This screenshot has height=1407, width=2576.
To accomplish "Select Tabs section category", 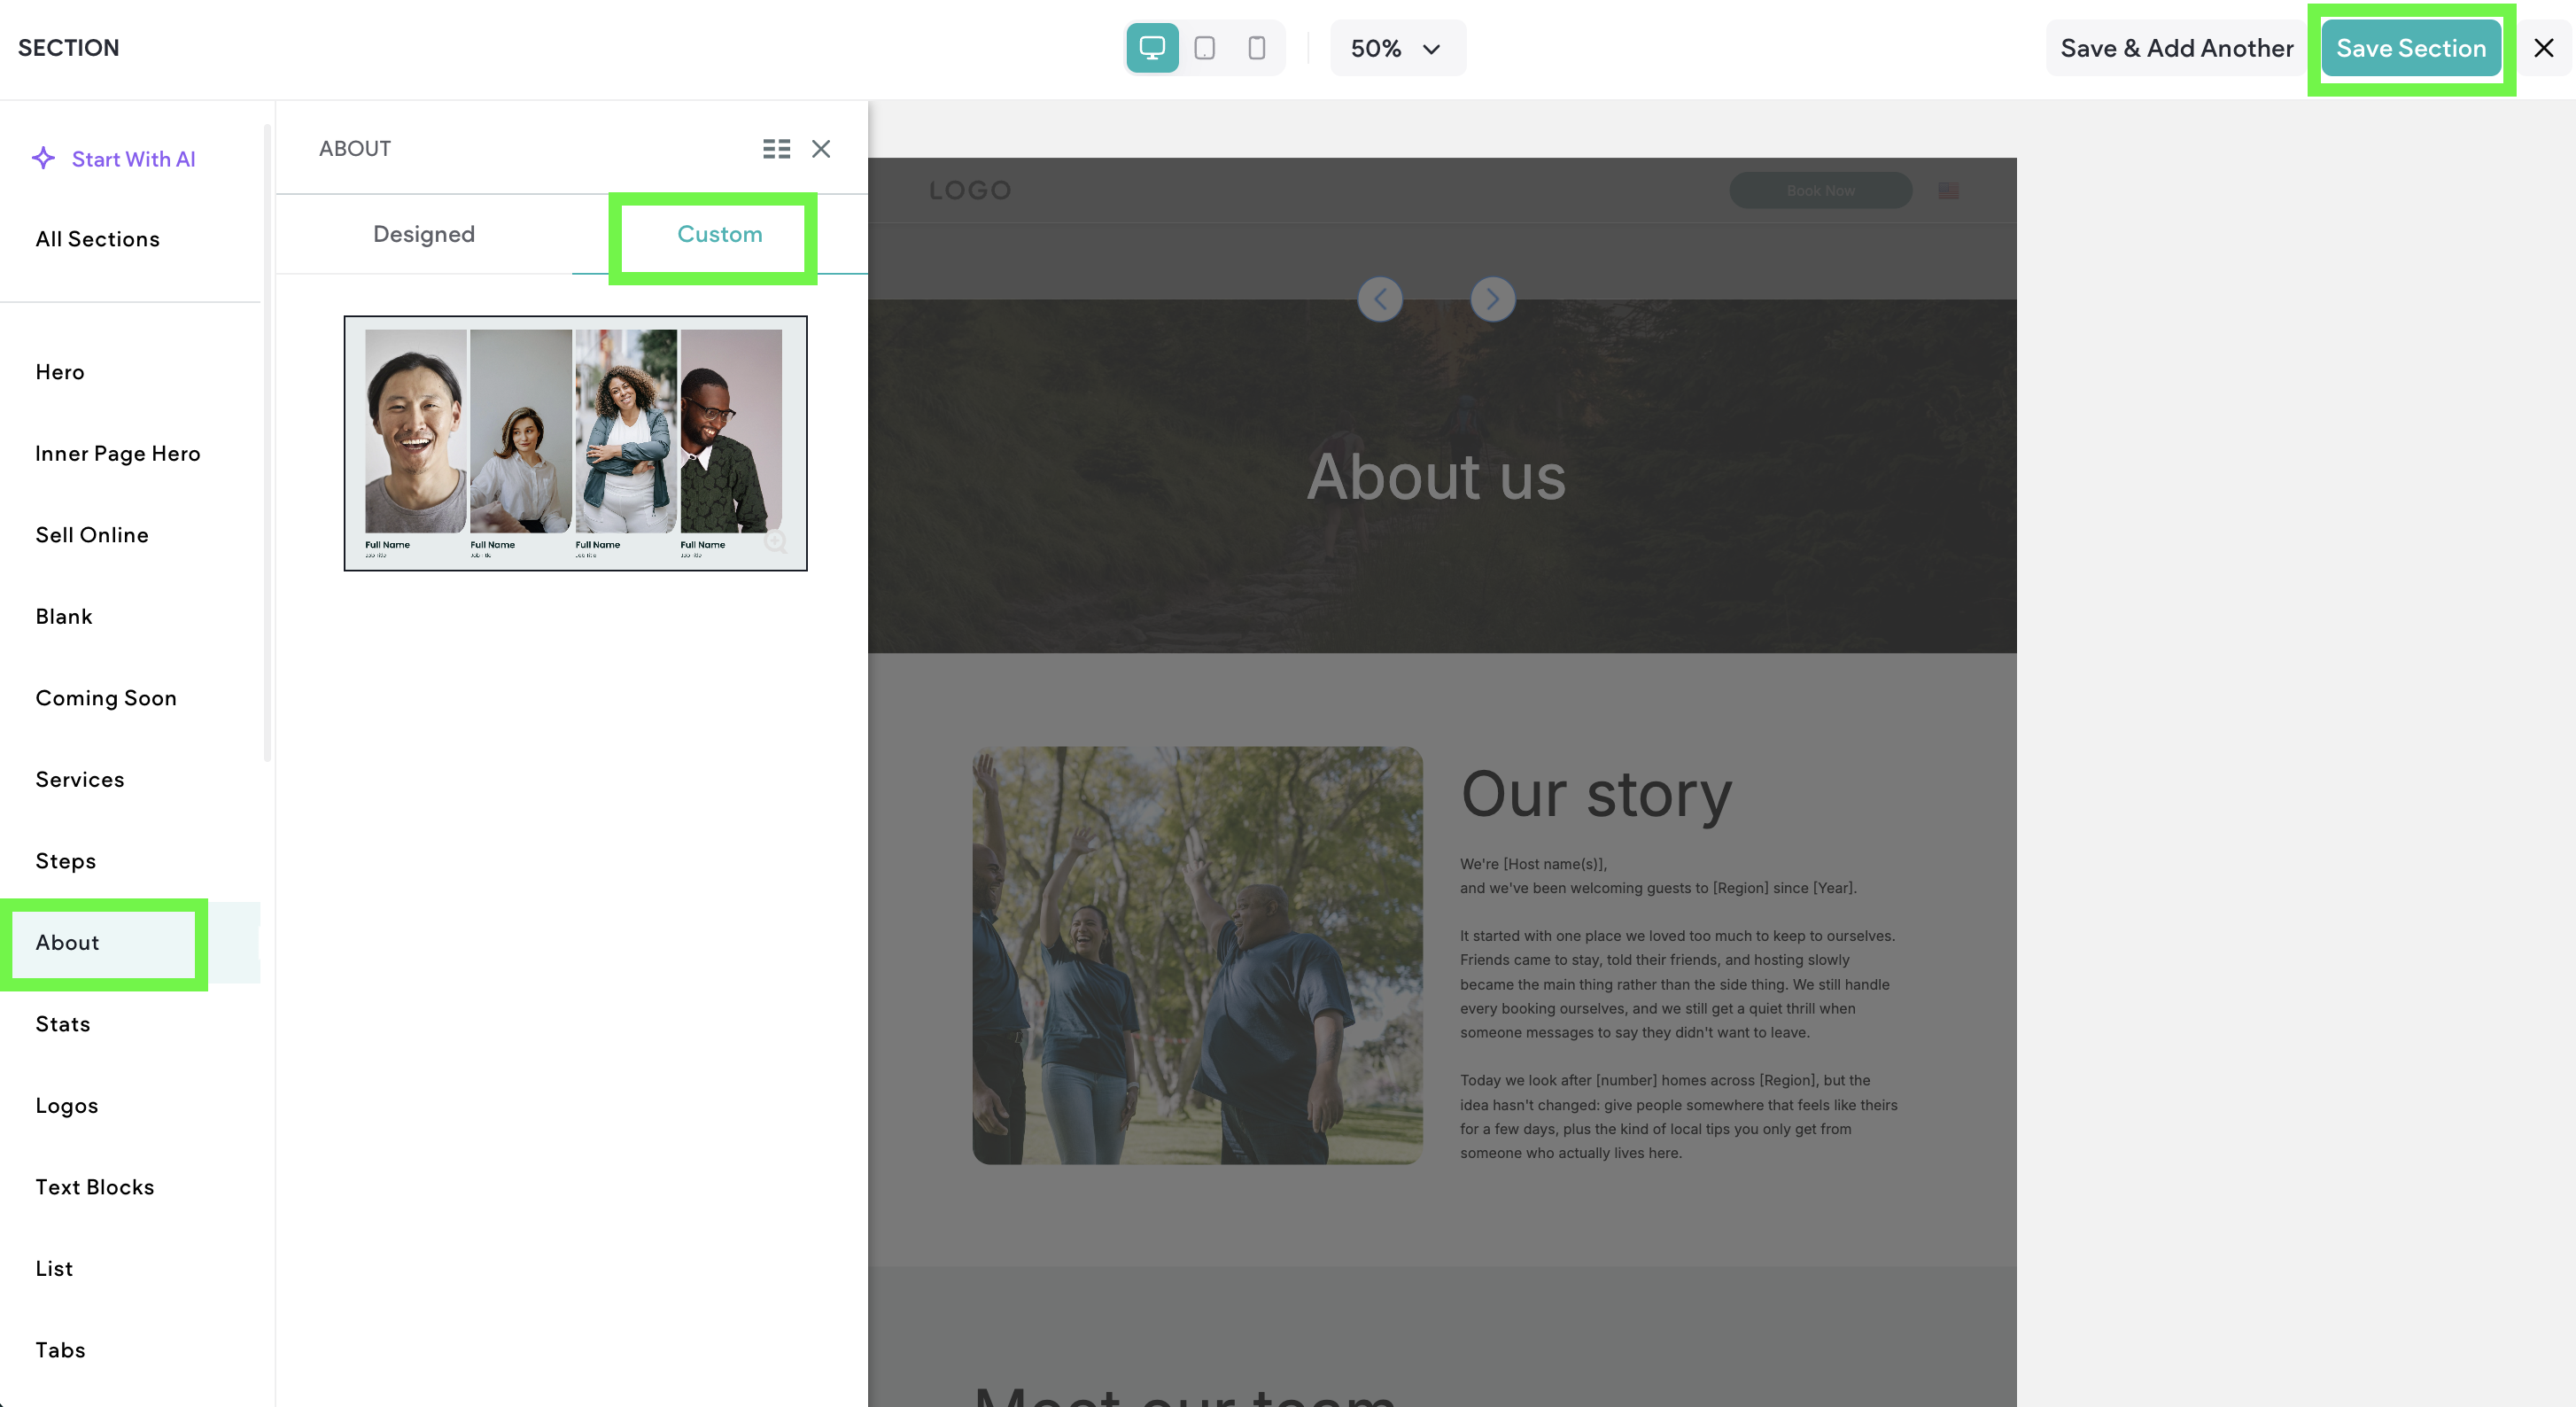I will (x=60, y=1350).
